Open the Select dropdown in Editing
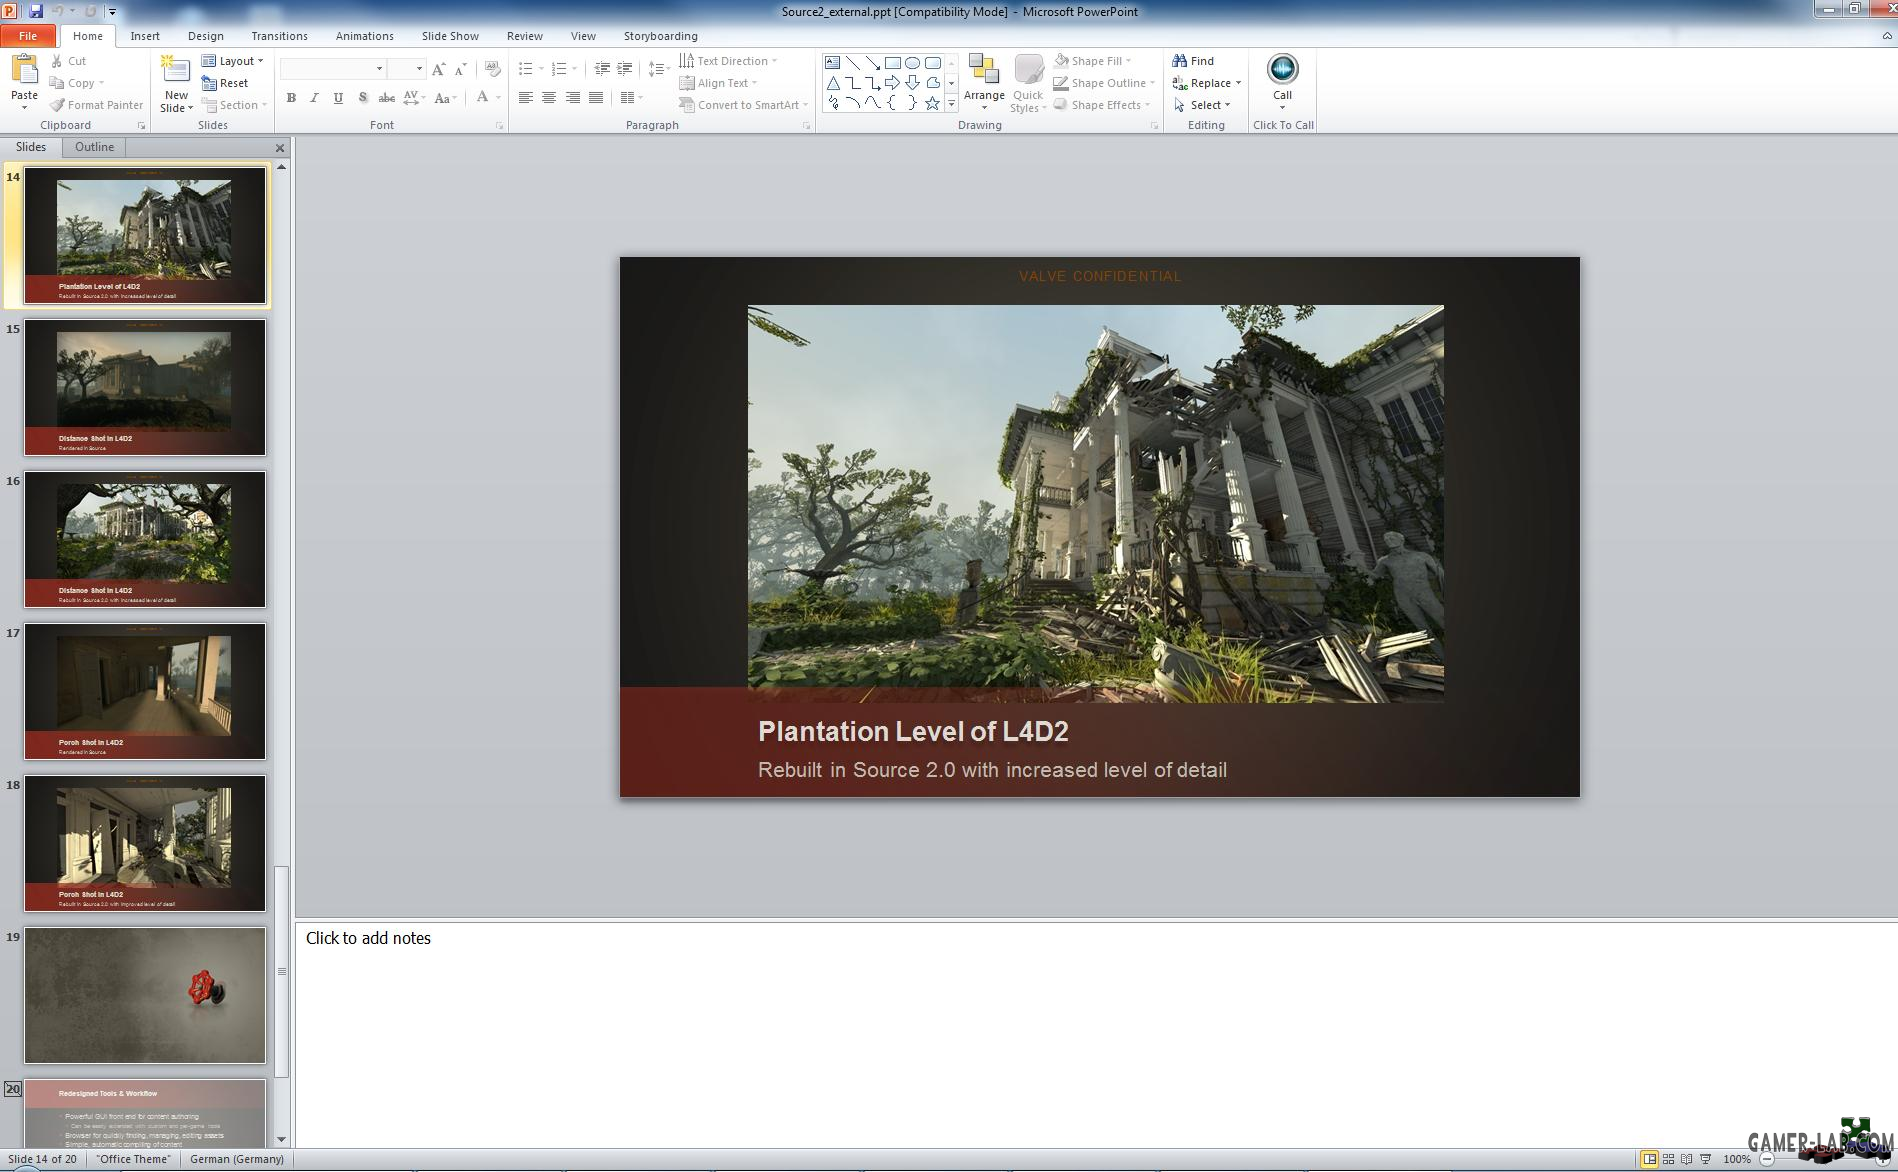The width and height of the screenshot is (1898, 1172). 1202,105
